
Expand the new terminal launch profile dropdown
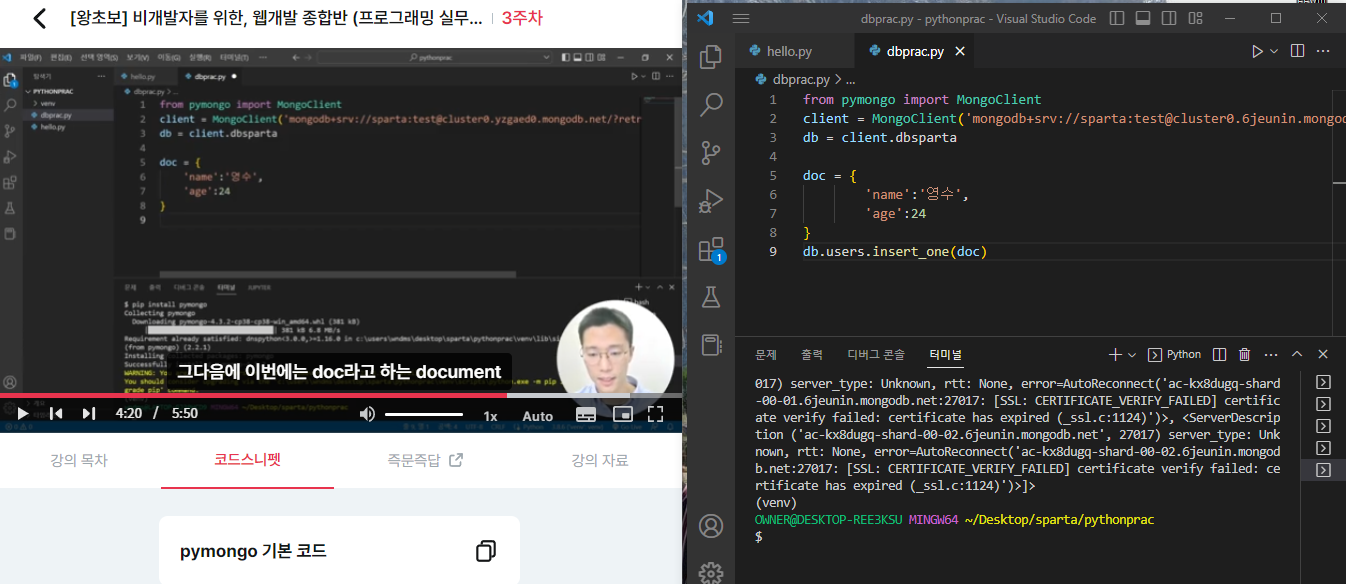coord(1132,354)
